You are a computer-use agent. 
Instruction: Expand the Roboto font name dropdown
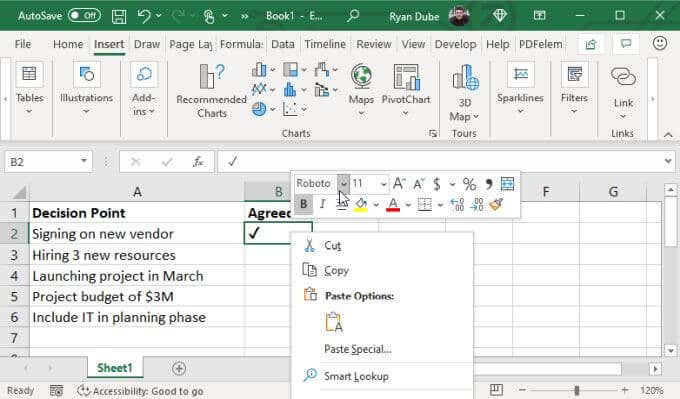pos(343,184)
